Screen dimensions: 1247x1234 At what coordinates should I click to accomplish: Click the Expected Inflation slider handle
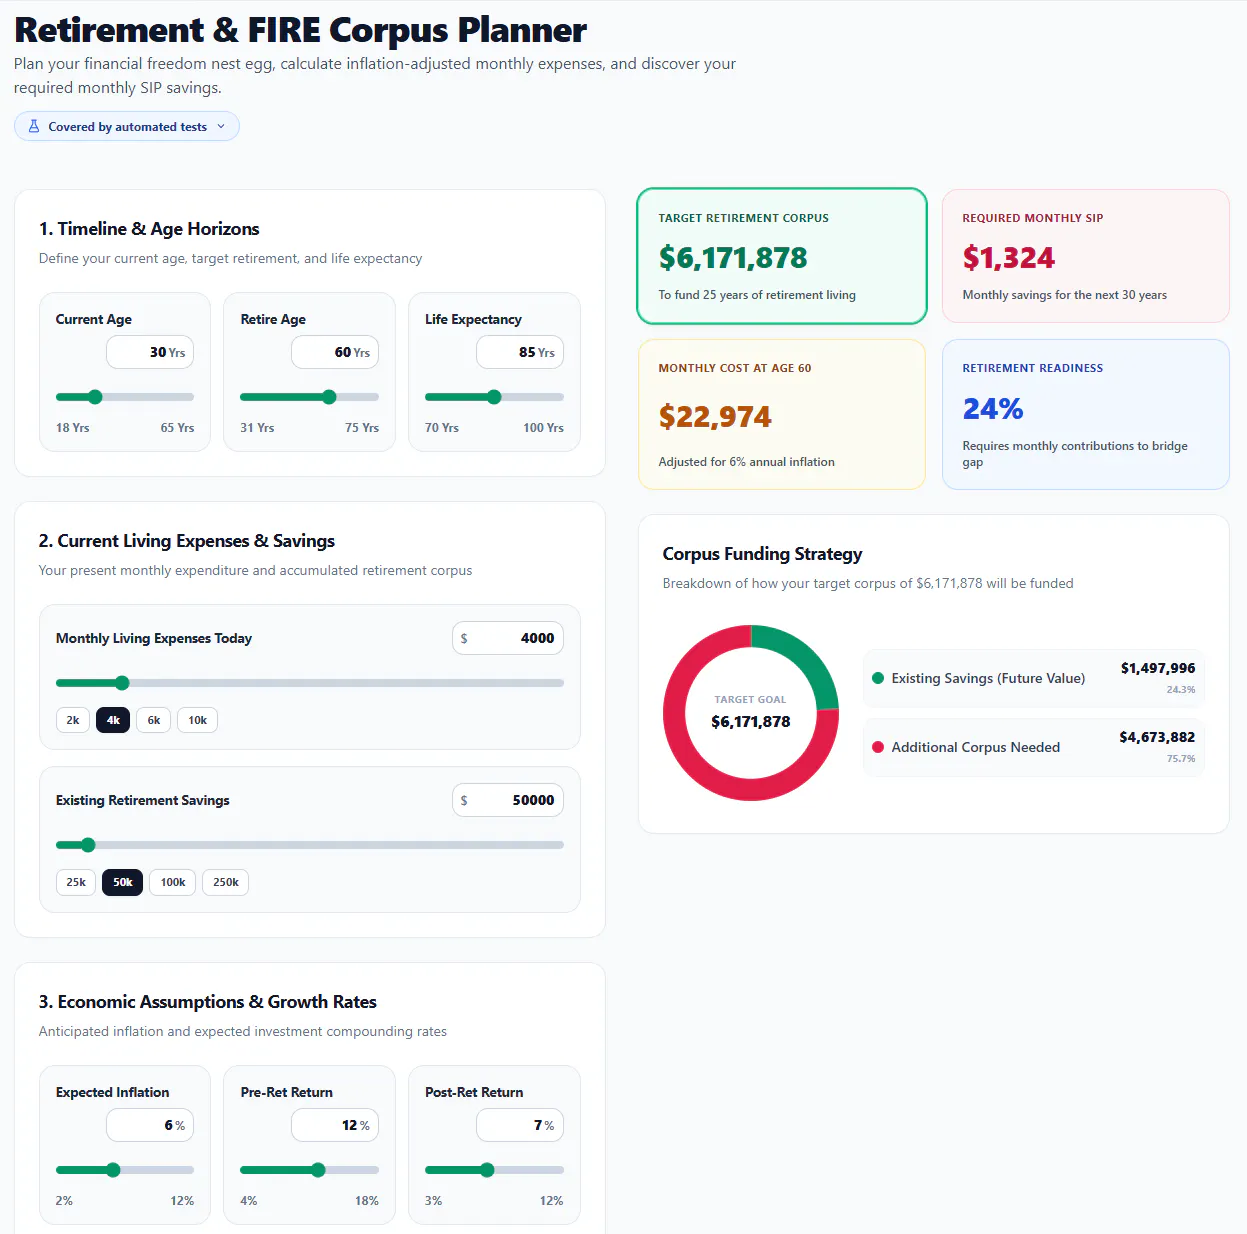[113, 1170]
